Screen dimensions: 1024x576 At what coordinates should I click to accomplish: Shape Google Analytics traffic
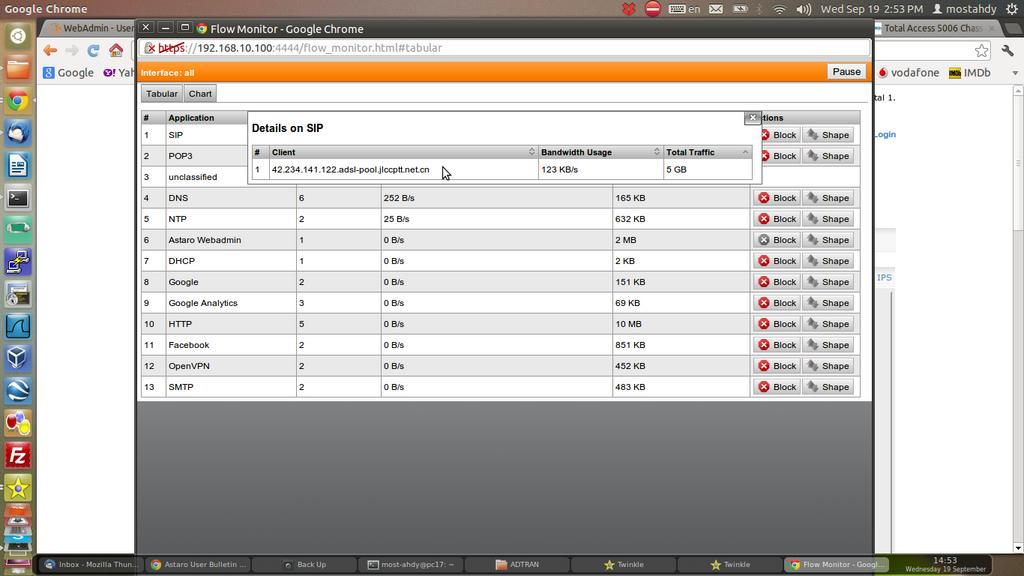point(827,303)
